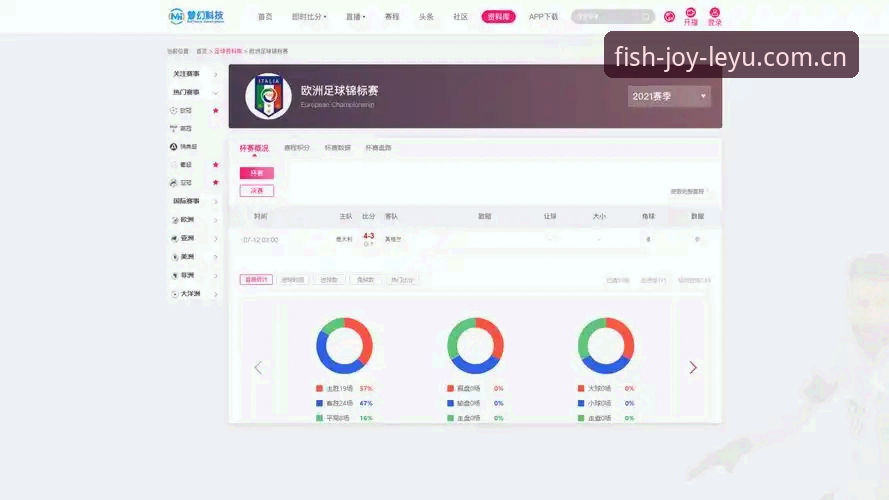Follow the 首页 breadcrumb link
This screenshot has height=500, width=889.
[201, 51]
